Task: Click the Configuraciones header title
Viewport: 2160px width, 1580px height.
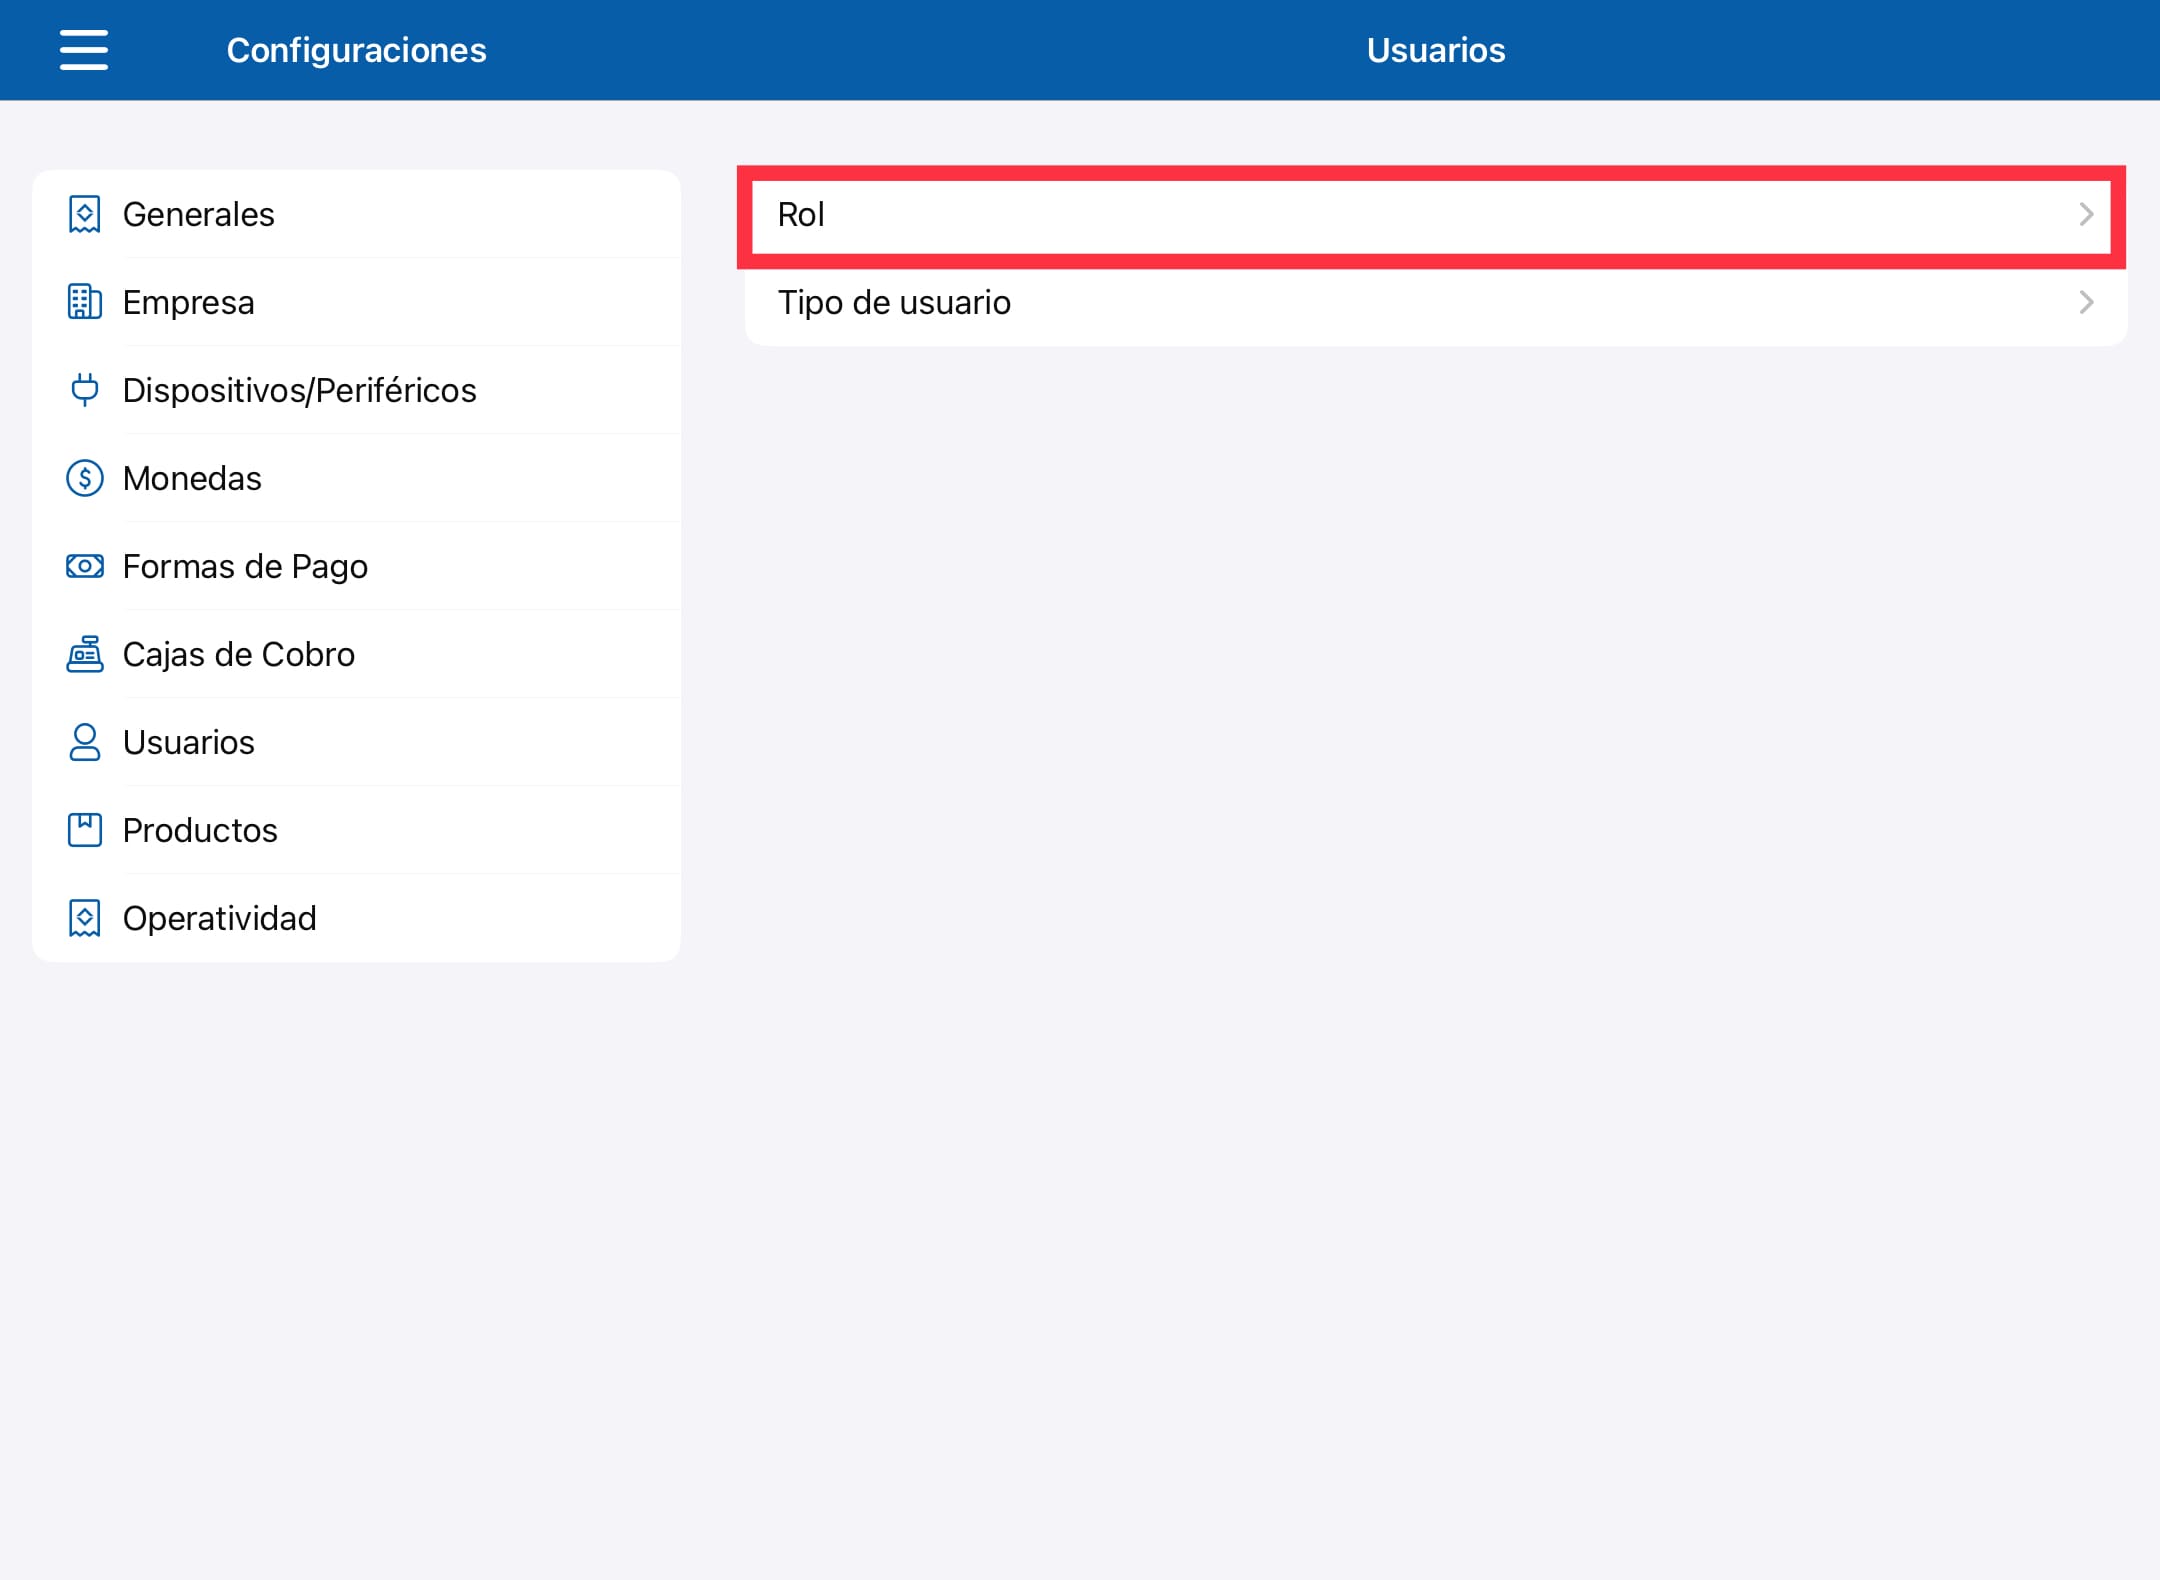Action: (x=357, y=50)
